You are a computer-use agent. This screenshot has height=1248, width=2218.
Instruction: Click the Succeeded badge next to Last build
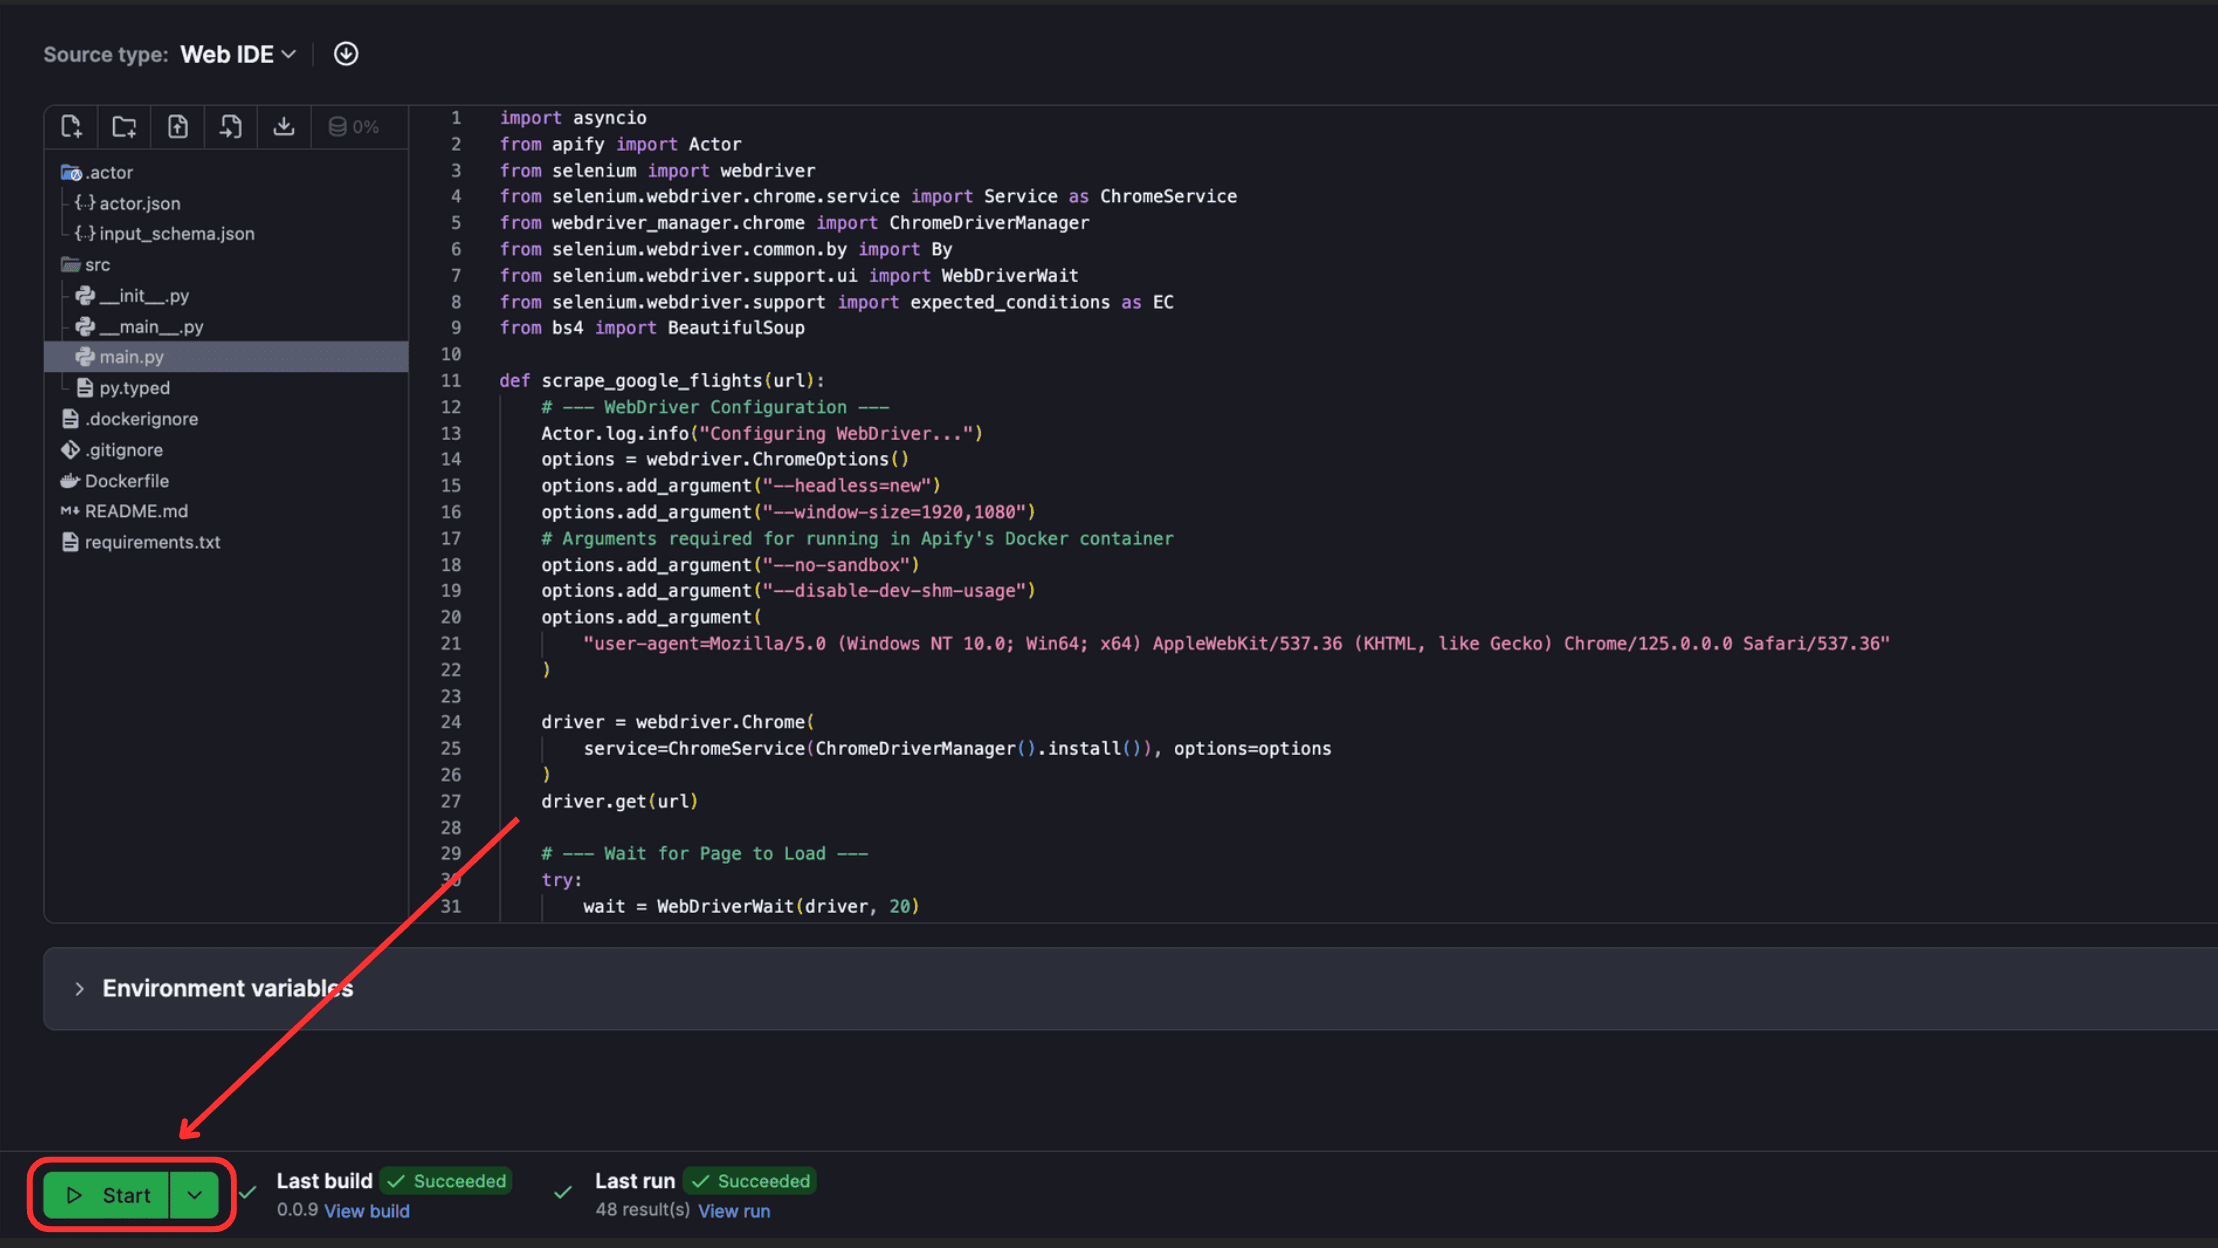click(446, 1181)
